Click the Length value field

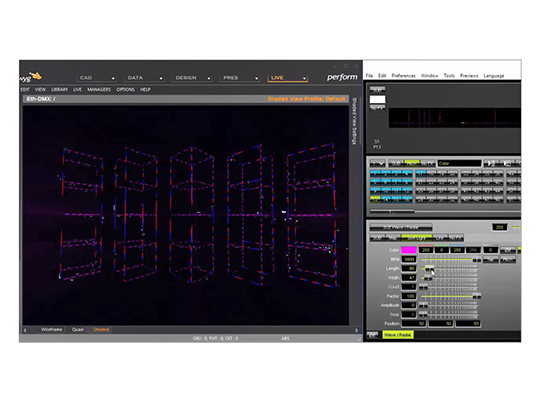(409, 268)
